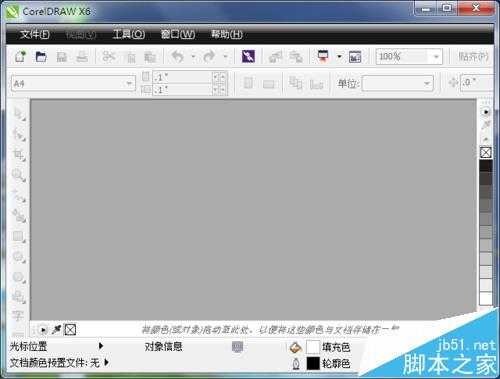This screenshot has height=379, width=500.
Task: Open the 帮助(H) menu
Action: 227,34
